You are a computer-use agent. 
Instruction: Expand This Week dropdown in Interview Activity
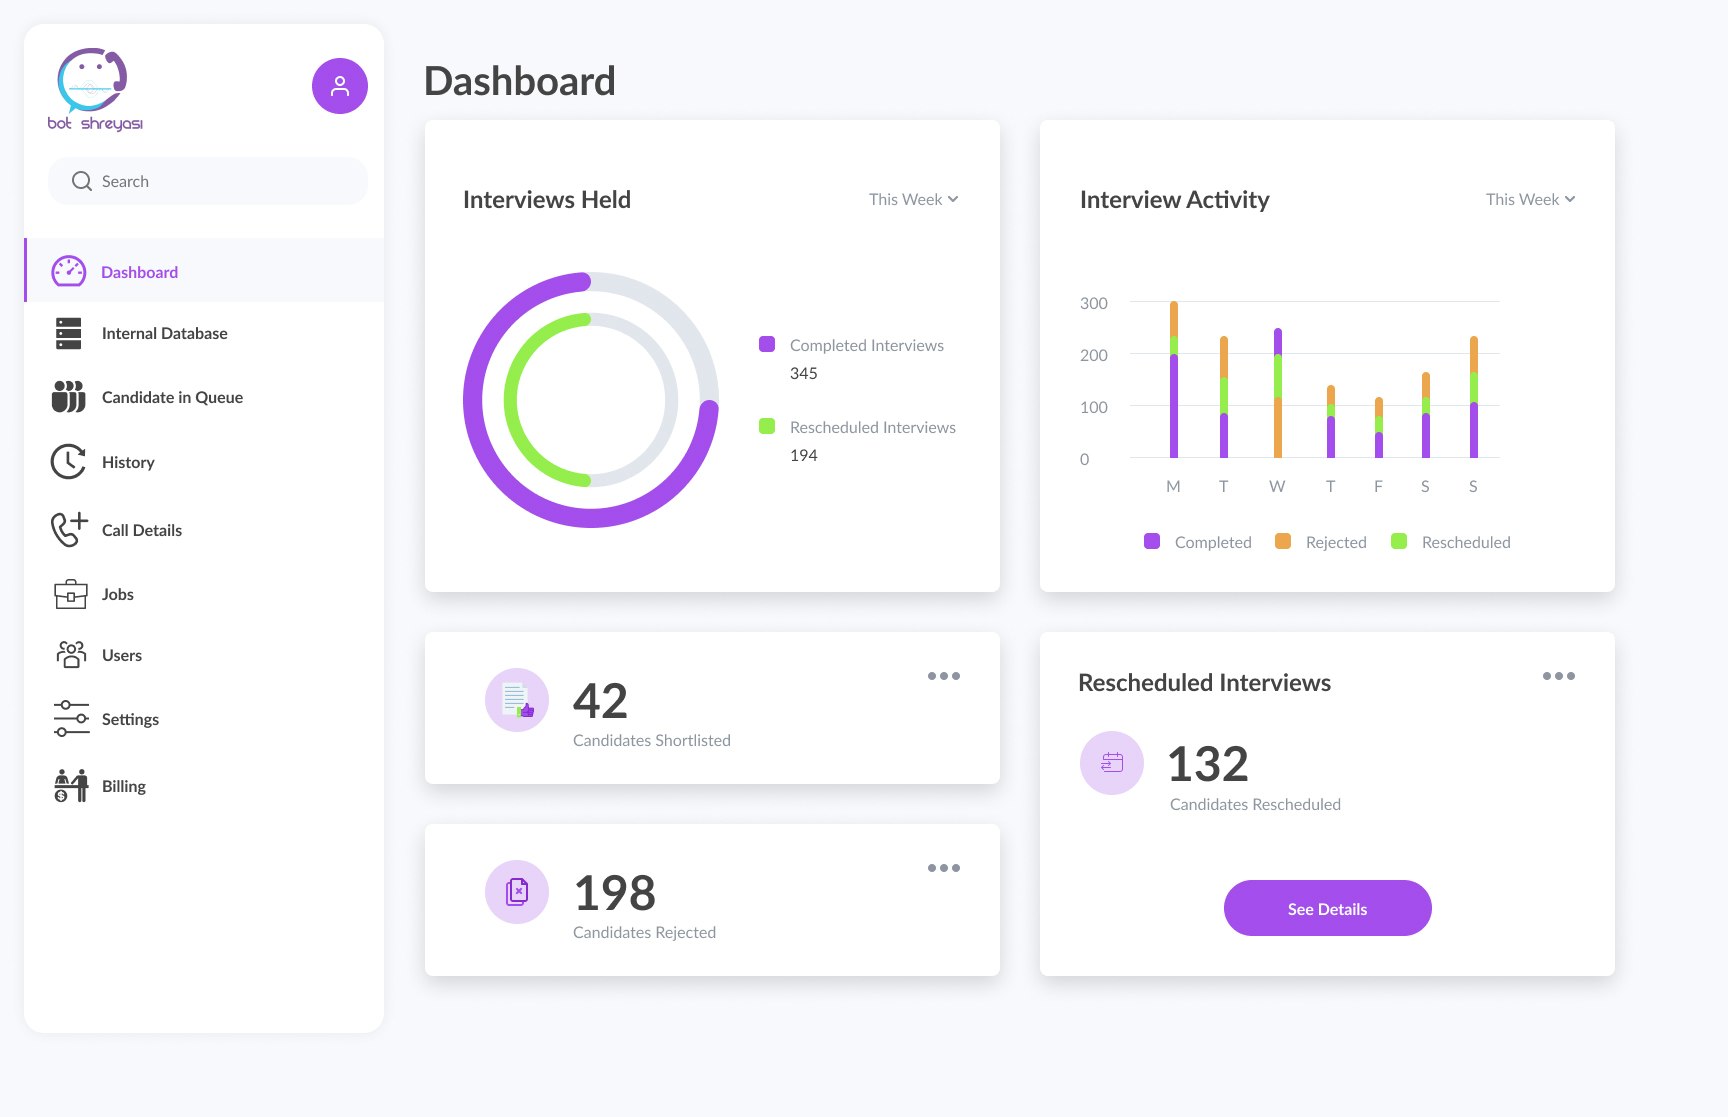coord(1530,199)
